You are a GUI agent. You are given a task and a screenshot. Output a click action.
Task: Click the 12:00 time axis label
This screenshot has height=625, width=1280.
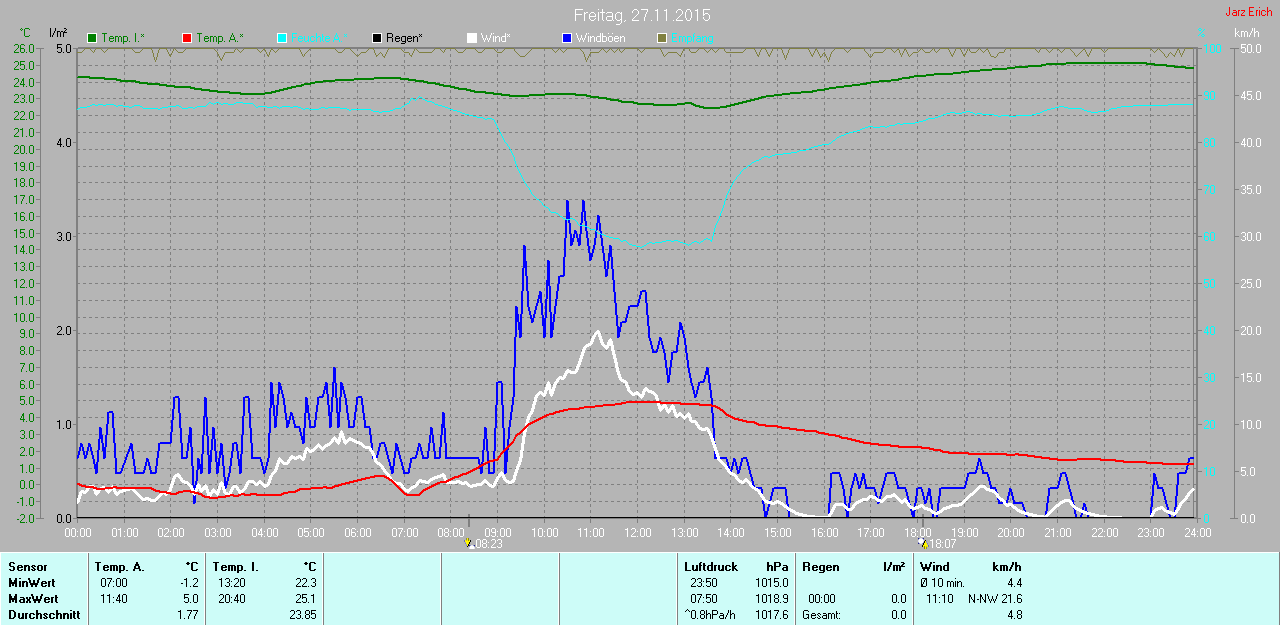coord(637,533)
